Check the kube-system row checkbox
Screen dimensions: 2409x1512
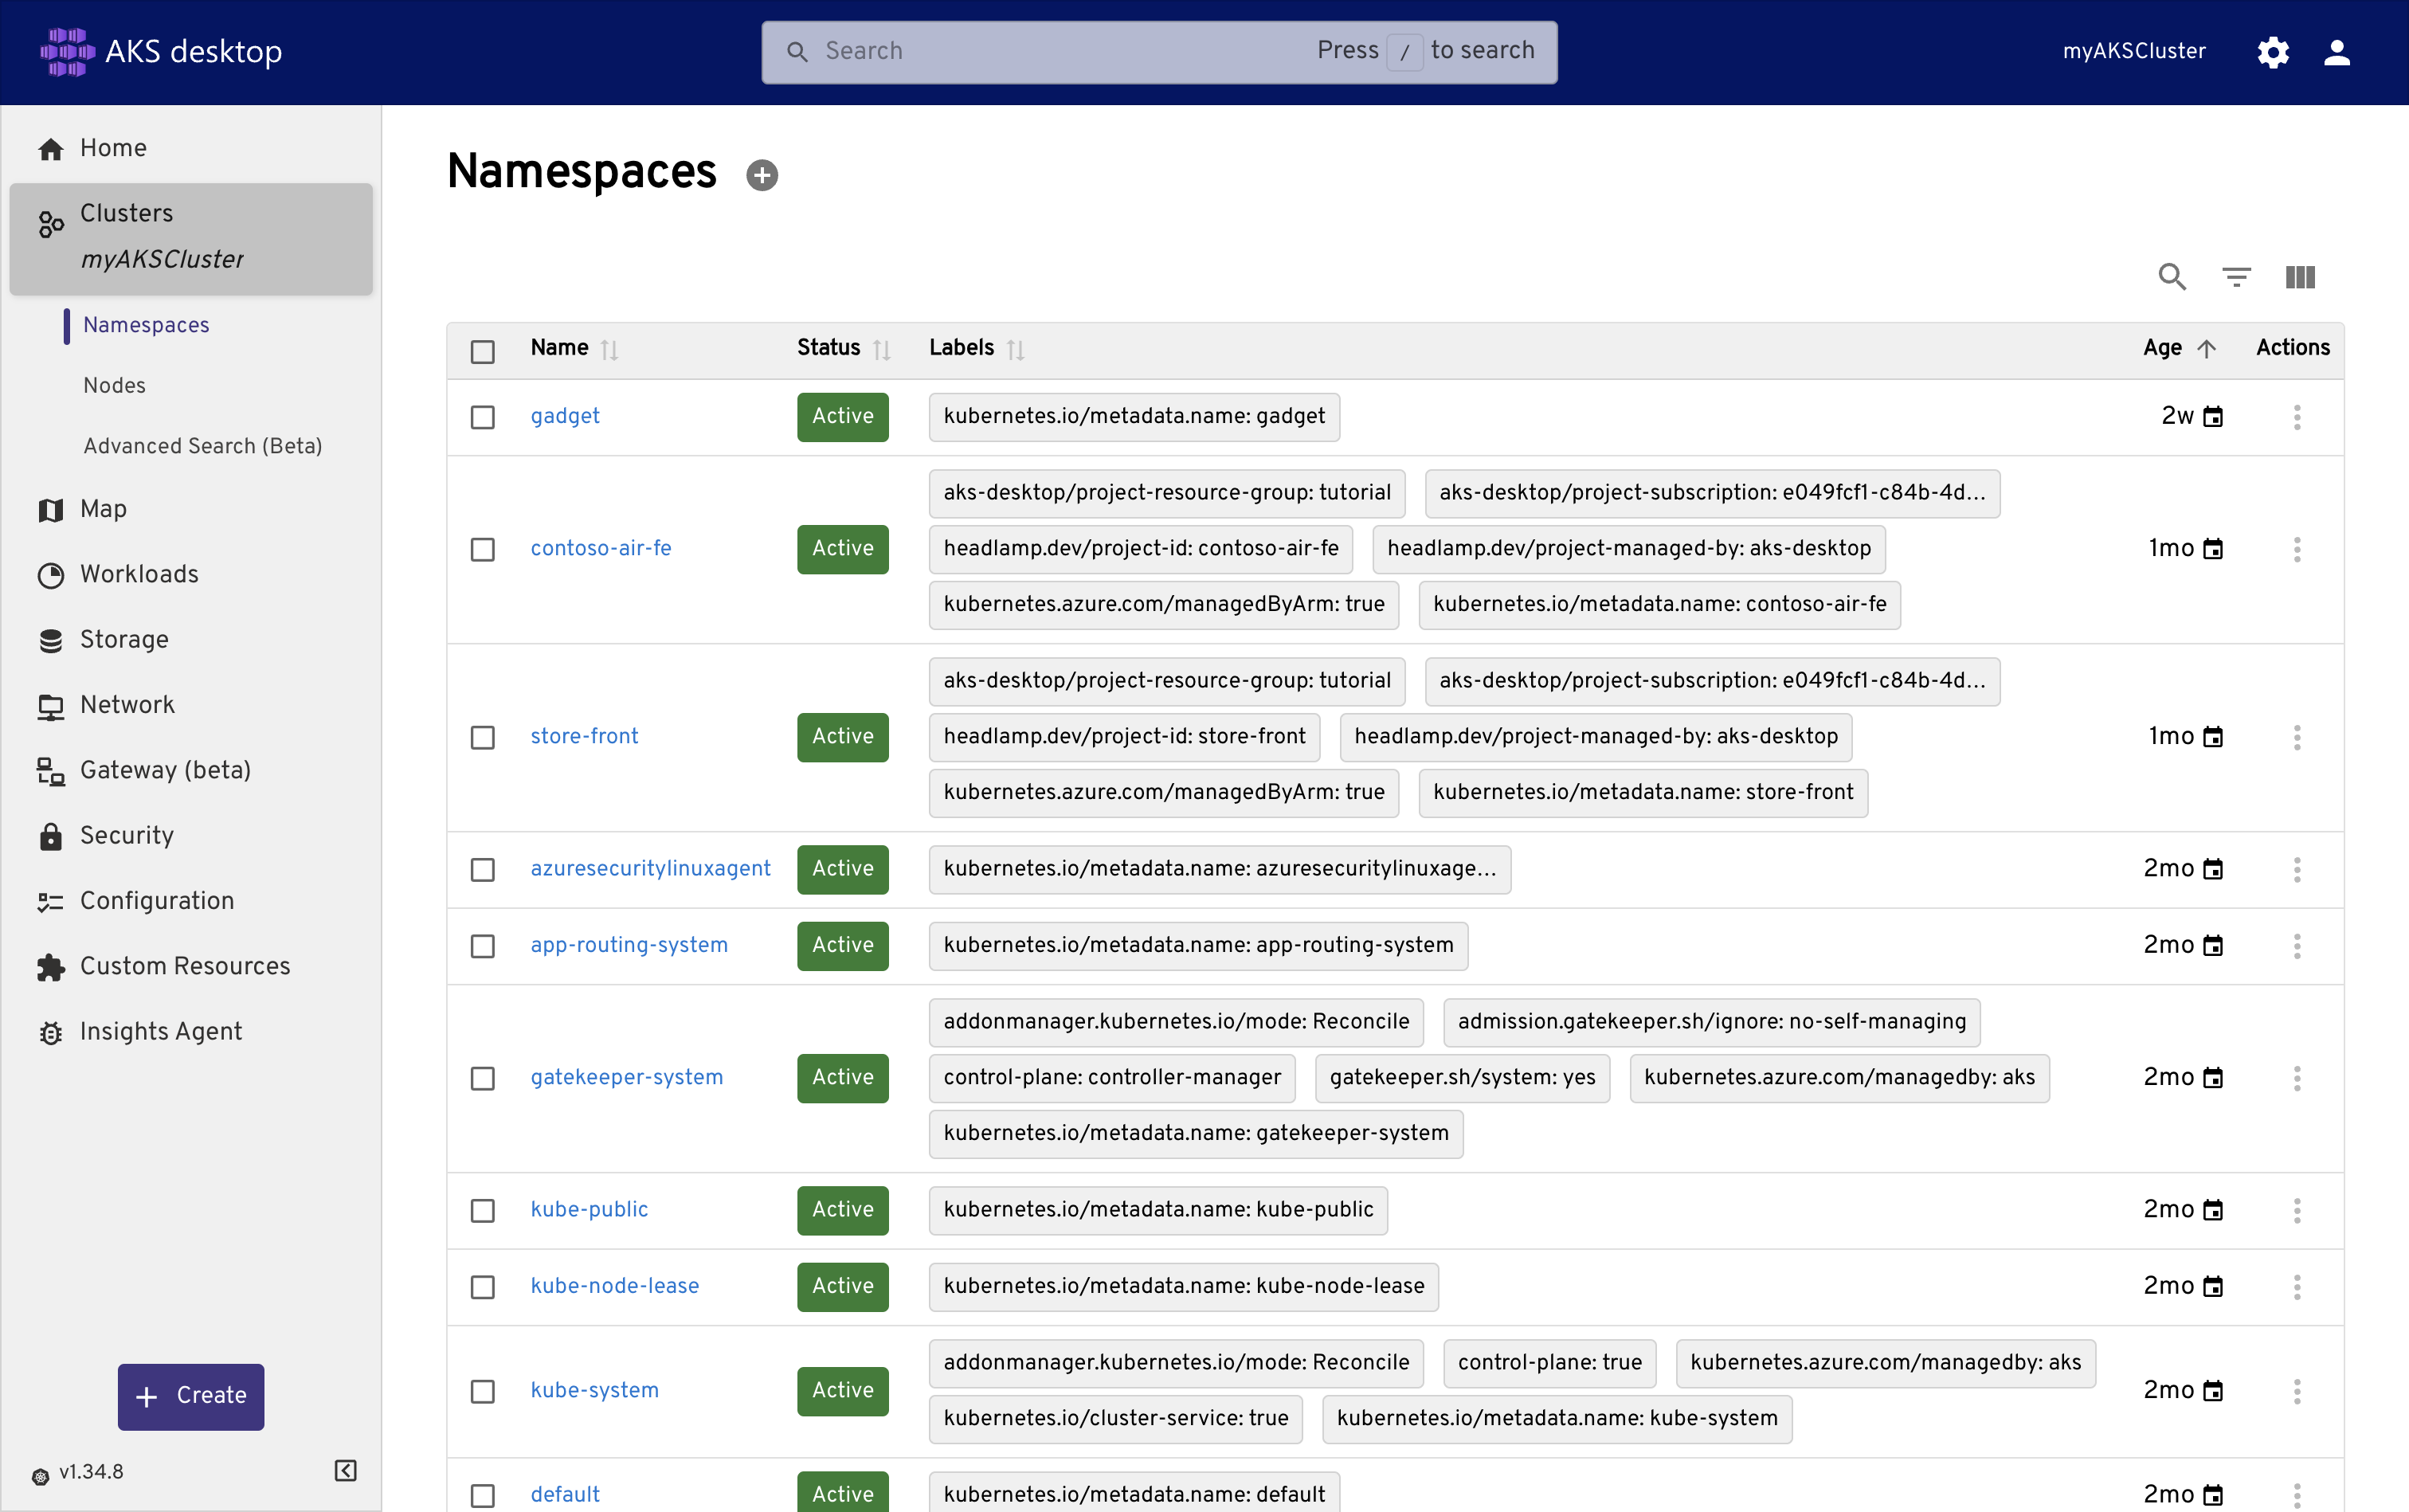(x=482, y=1391)
